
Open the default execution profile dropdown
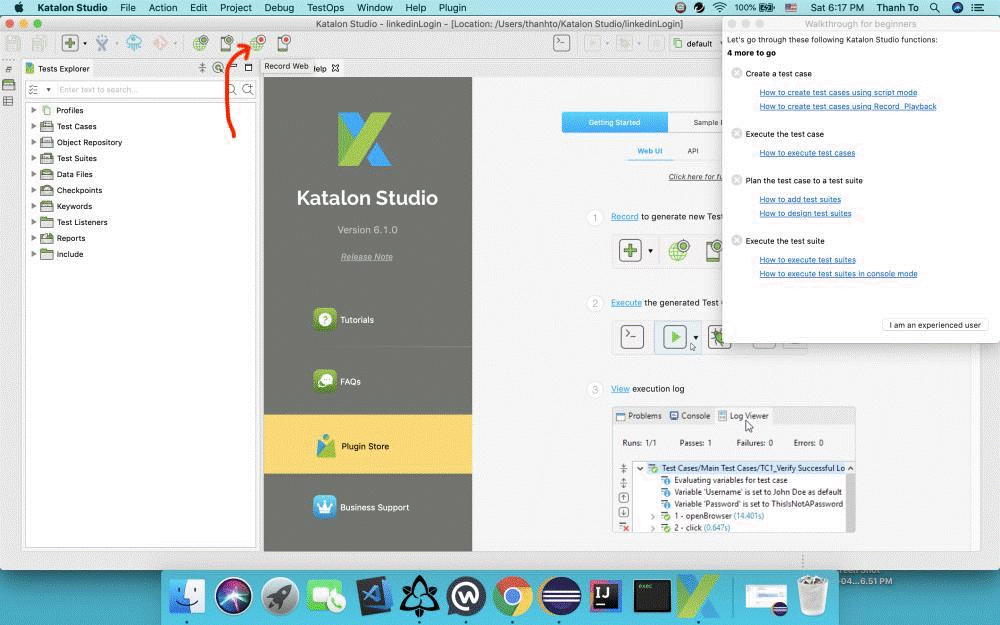[698, 43]
